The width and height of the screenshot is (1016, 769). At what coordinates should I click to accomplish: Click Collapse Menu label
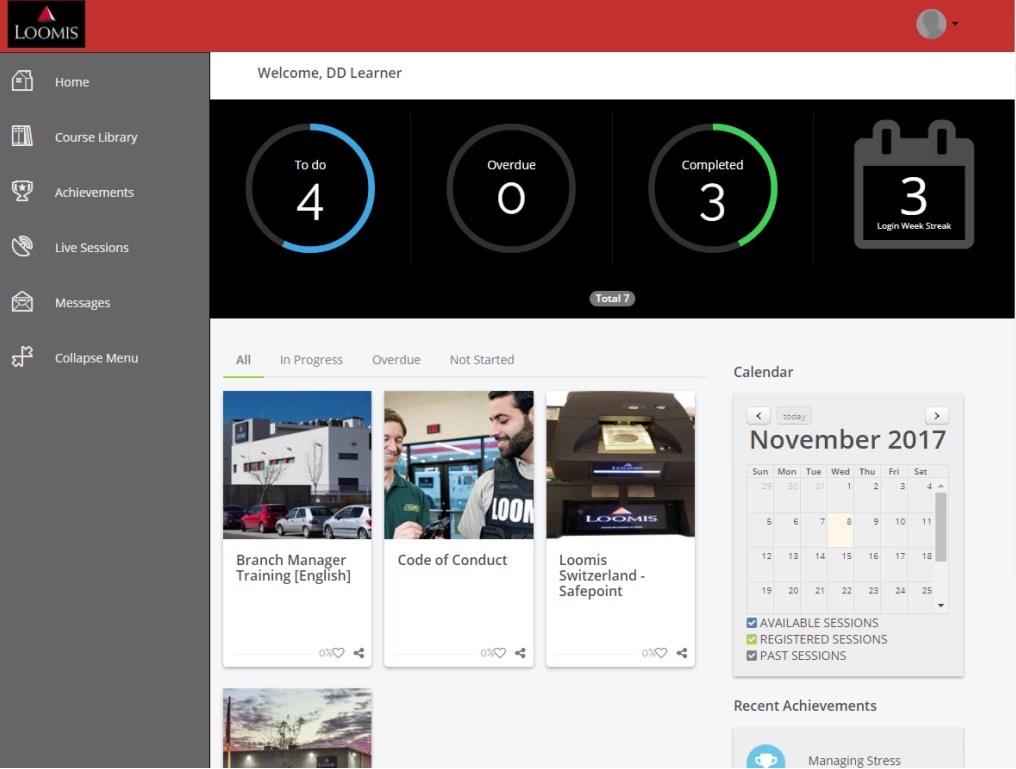pos(96,358)
